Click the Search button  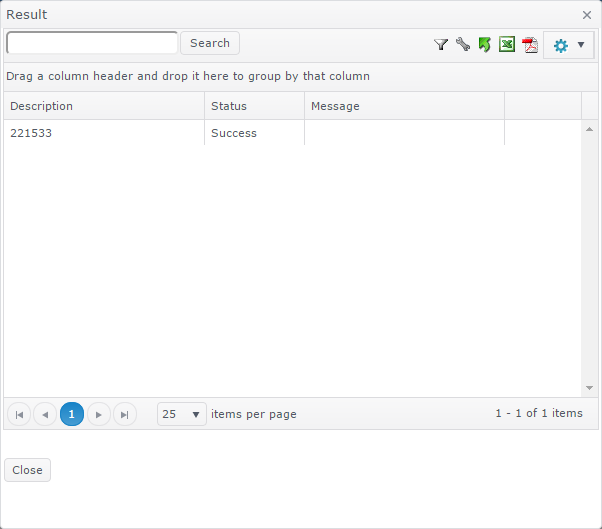210,43
